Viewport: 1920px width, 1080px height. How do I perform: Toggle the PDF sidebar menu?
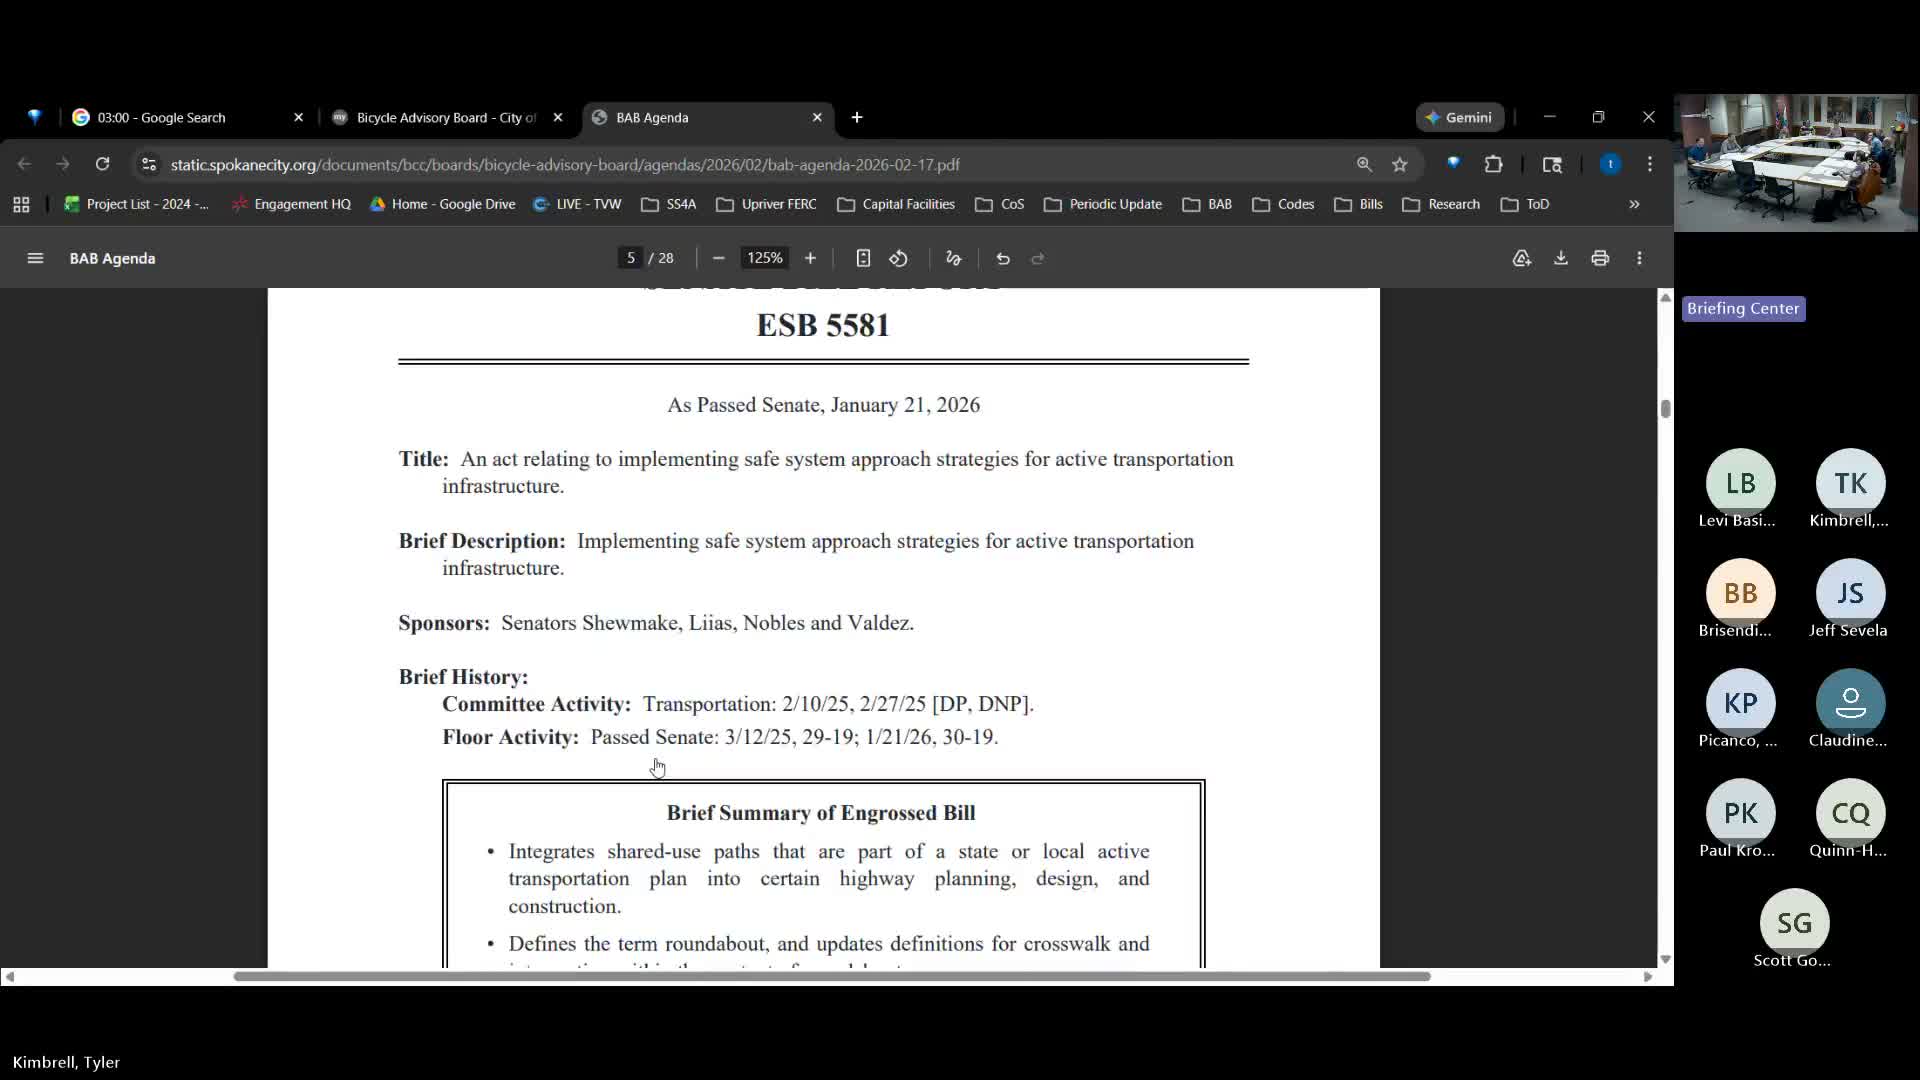point(35,258)
